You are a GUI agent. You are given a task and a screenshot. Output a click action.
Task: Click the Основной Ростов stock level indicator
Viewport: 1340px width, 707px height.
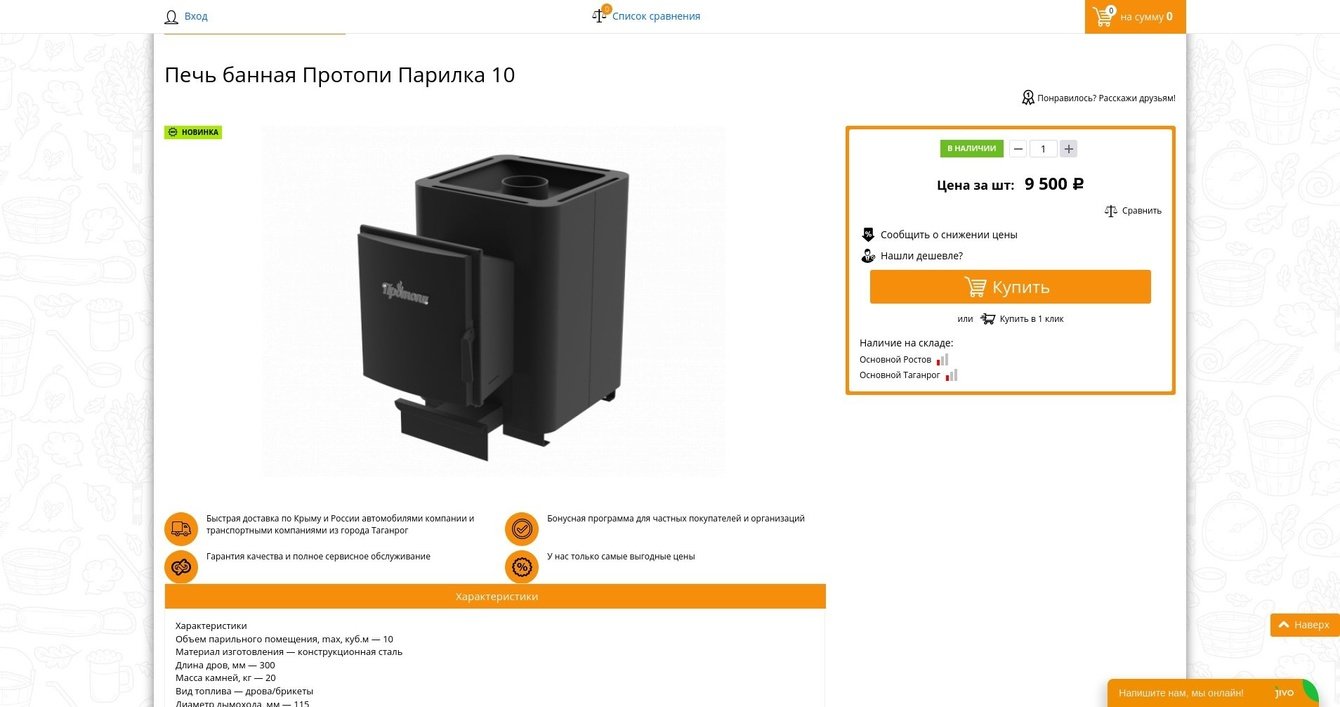coord(942,359)
